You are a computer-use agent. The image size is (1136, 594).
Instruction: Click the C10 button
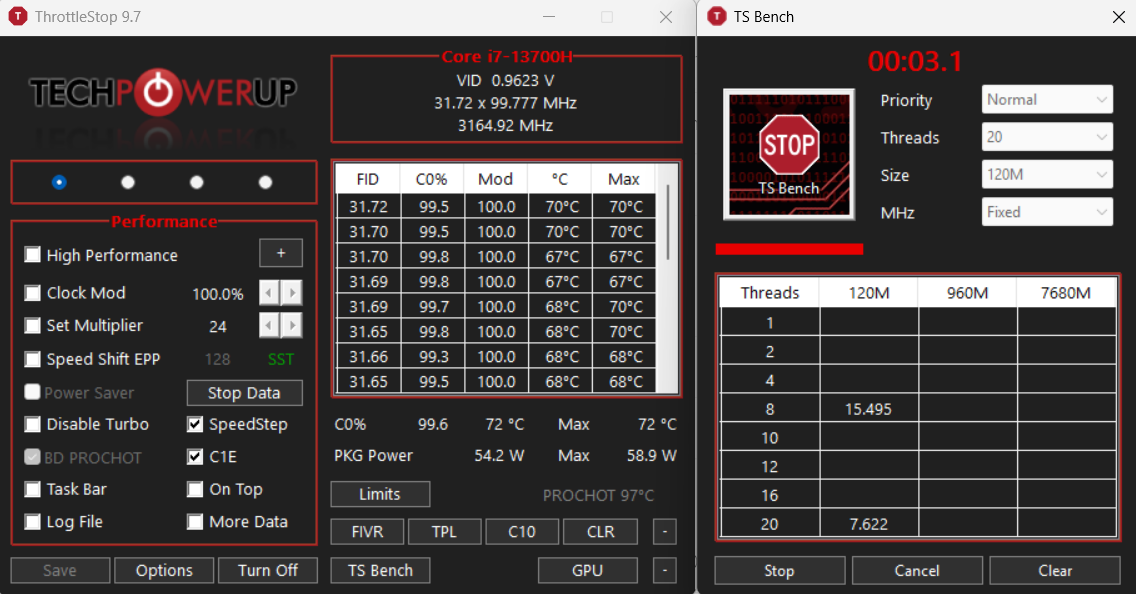(x=522, y=532)
